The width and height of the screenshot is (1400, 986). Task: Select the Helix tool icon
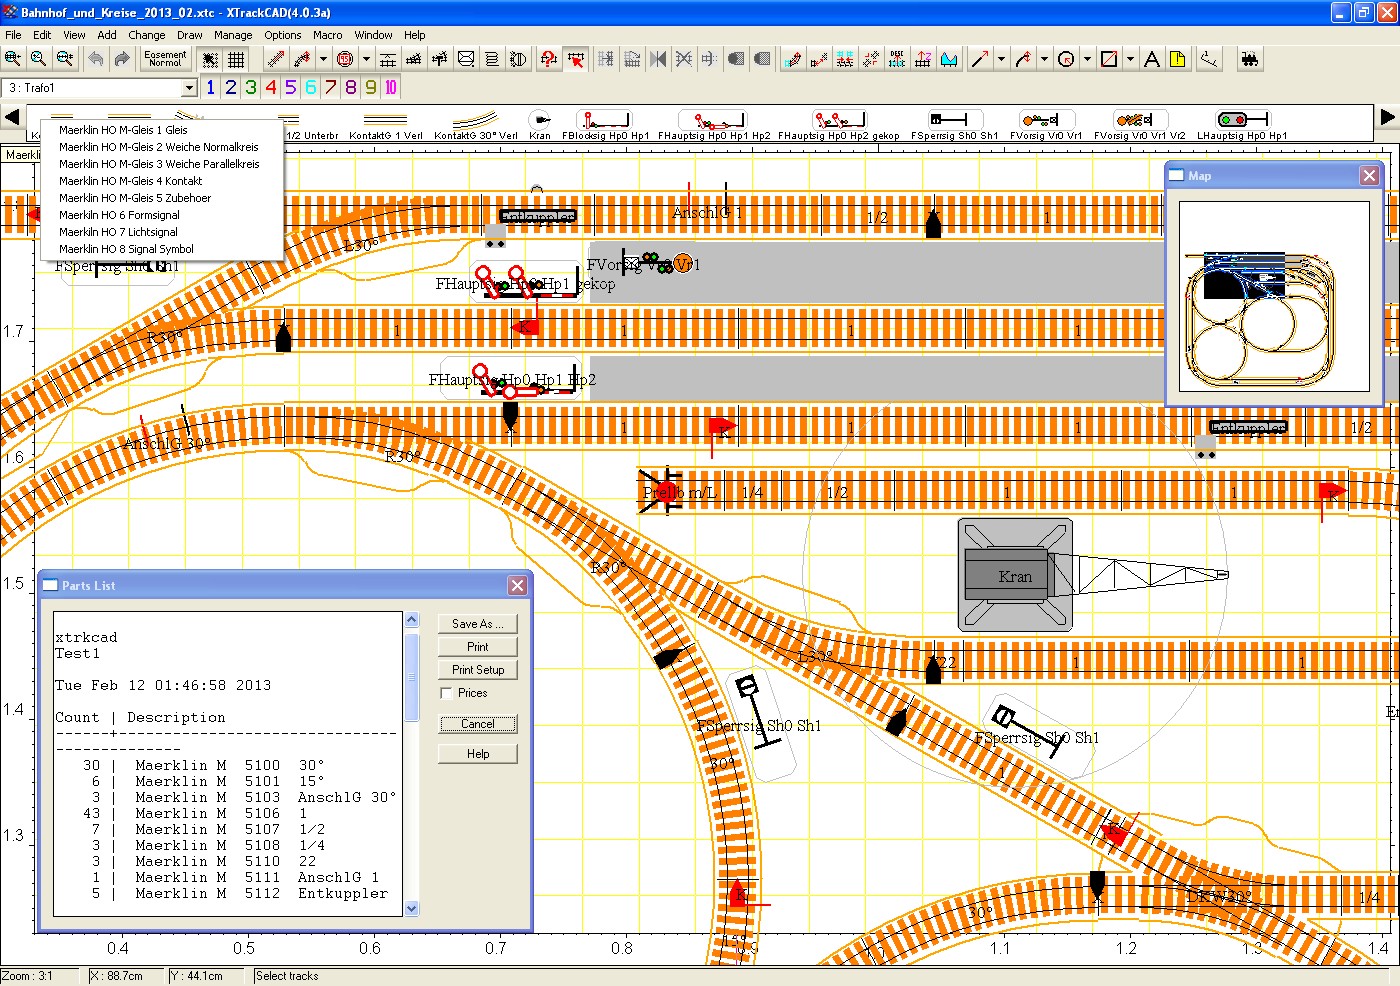pos(492,59)
